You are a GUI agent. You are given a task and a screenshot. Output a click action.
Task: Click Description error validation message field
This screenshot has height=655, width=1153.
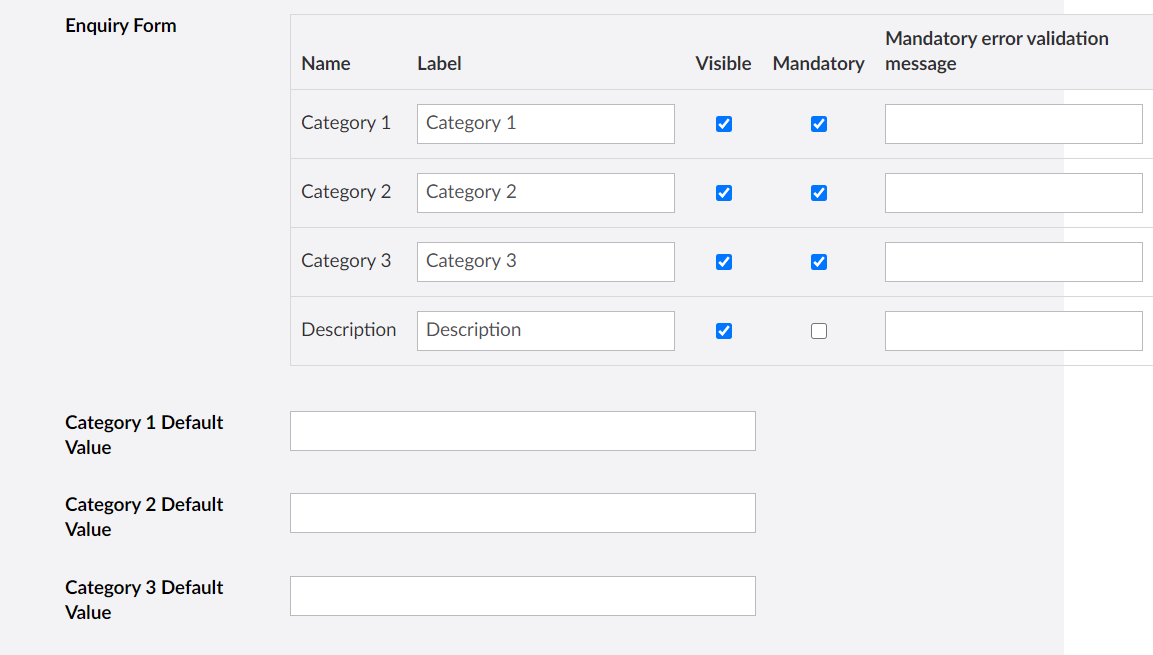(1013, 331)
